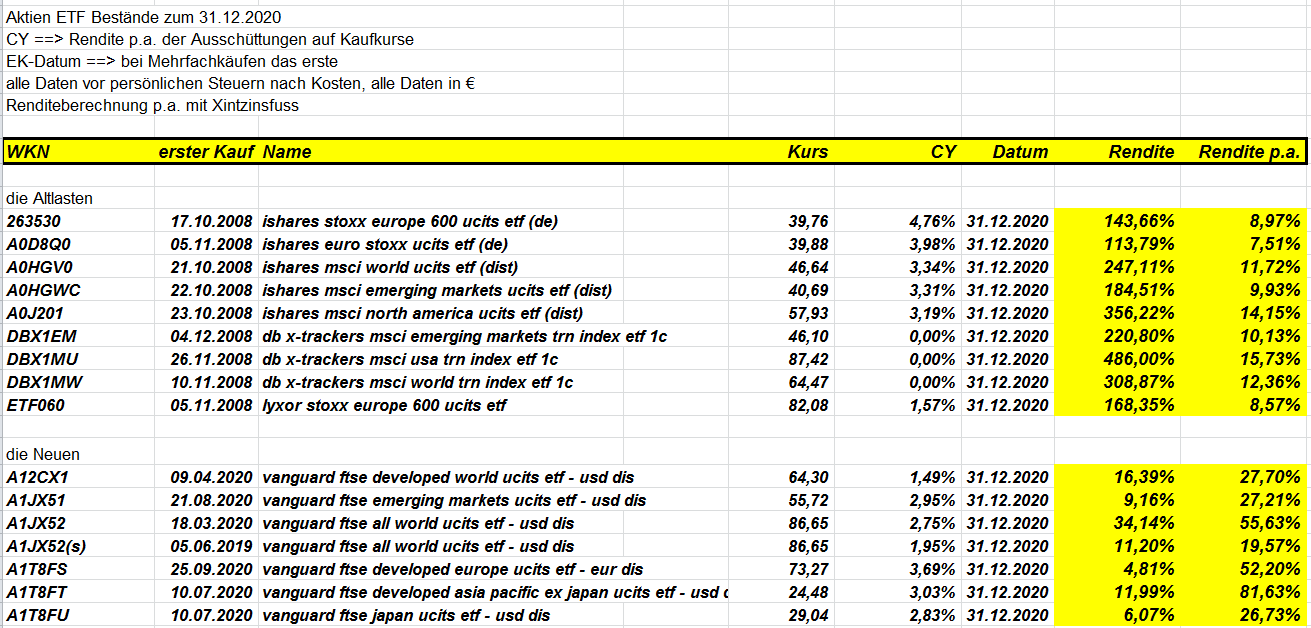Select name 'db x-trackers msci usa trn index etf 1c'
The image size is (1311, 628).
coord(410,360)
